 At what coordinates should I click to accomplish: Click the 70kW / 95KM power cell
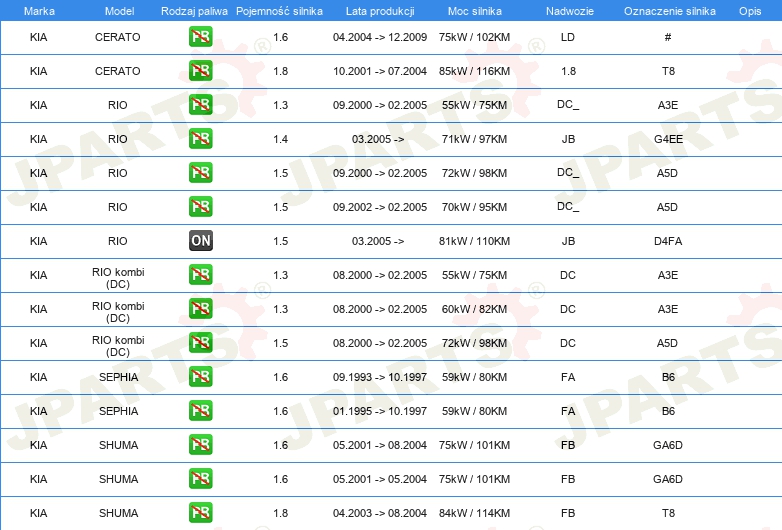pyautogui.click(x=474, y=207)
